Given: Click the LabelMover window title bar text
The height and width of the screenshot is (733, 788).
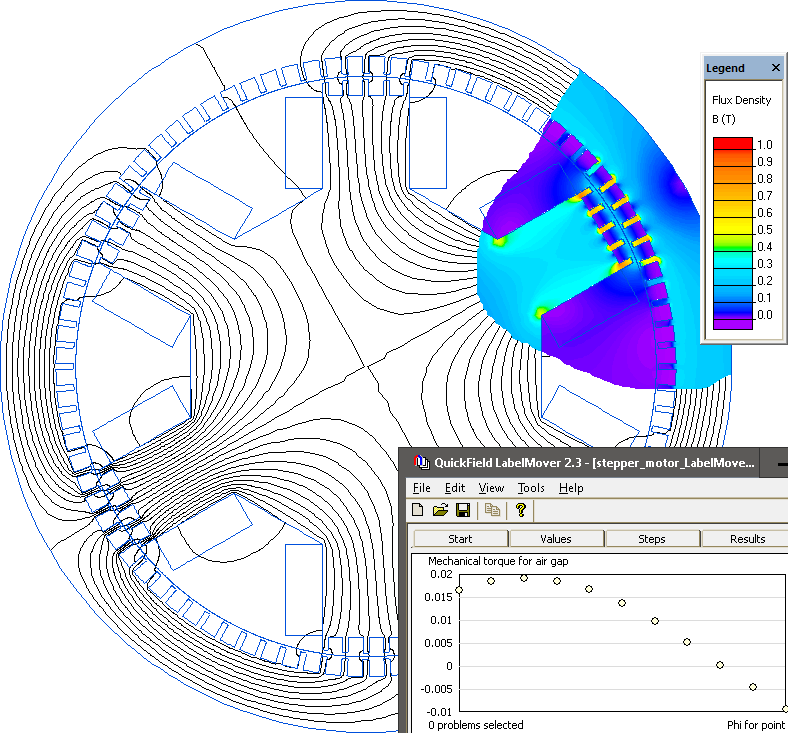Looking at the screenshot, I should pyautogui.click(x=594, y=463).
